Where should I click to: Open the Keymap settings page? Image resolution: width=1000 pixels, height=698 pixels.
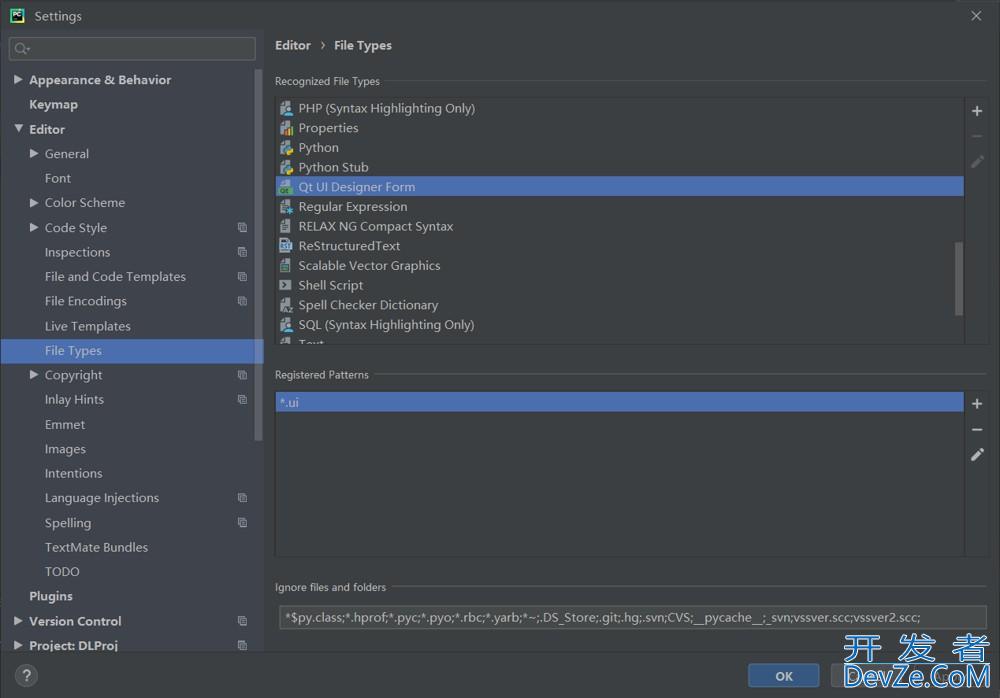54,104
